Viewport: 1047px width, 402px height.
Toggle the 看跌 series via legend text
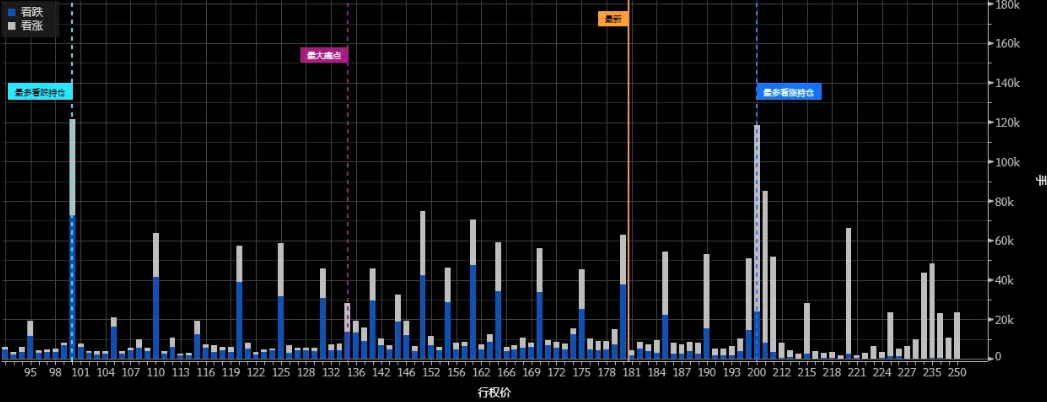32,11
